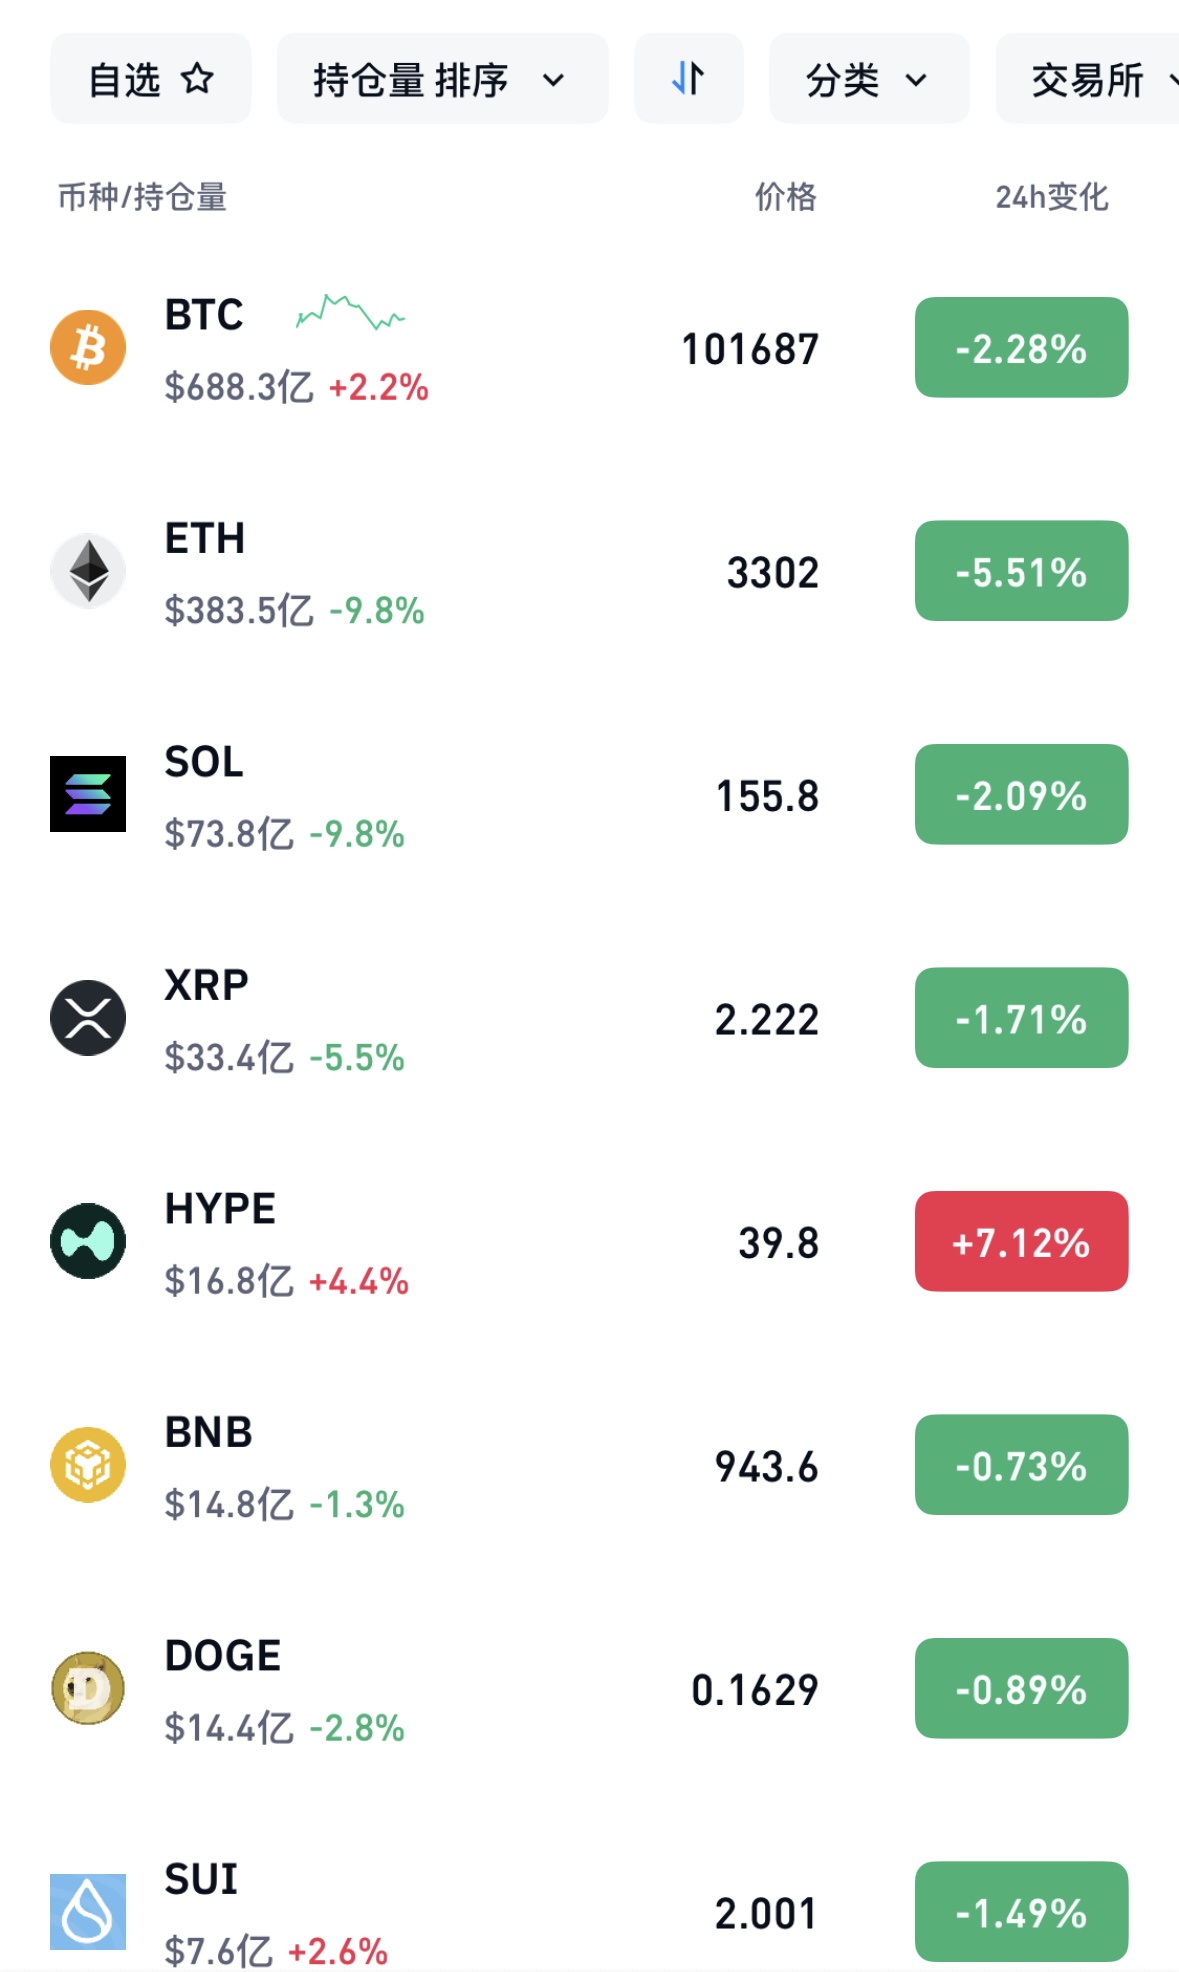Sort by the 24h变化 column header
1179x1972 pixels.
1051,197
